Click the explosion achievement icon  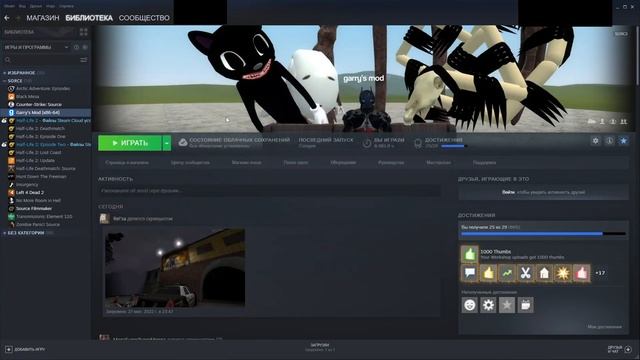point(563,273)
